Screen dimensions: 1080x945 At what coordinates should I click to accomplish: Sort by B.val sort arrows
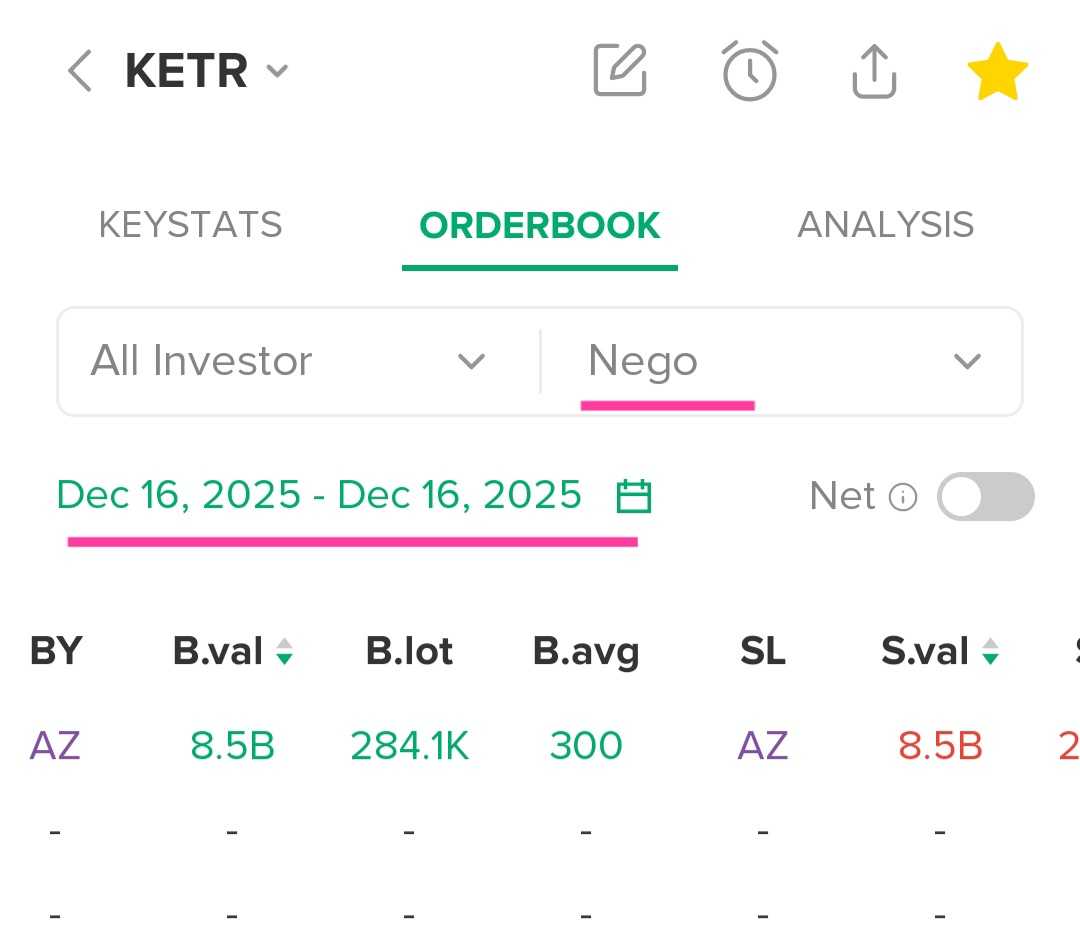[x=285, y=652]
